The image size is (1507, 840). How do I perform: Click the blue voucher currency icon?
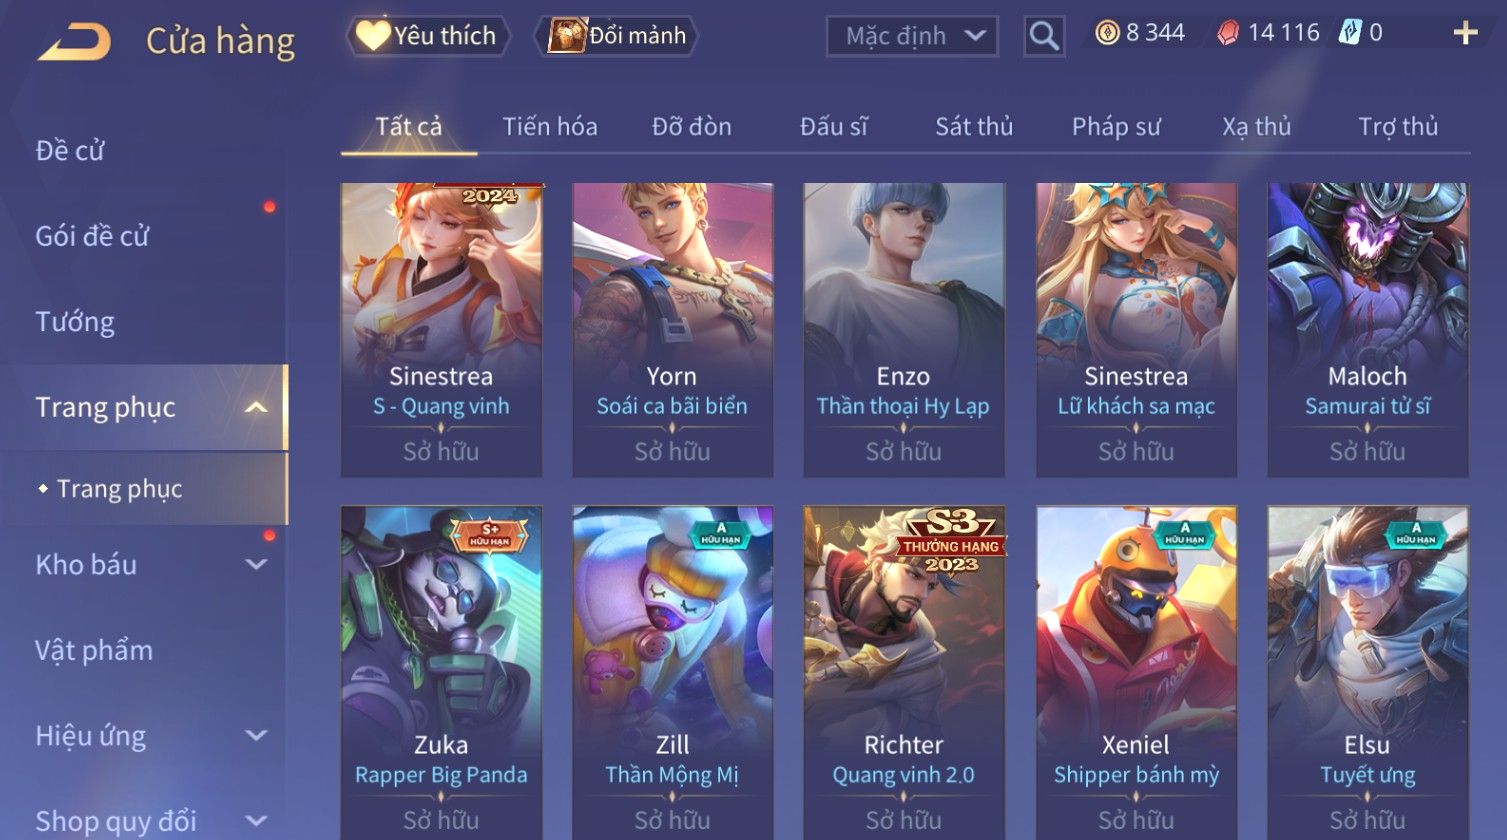coord(1350,33)
